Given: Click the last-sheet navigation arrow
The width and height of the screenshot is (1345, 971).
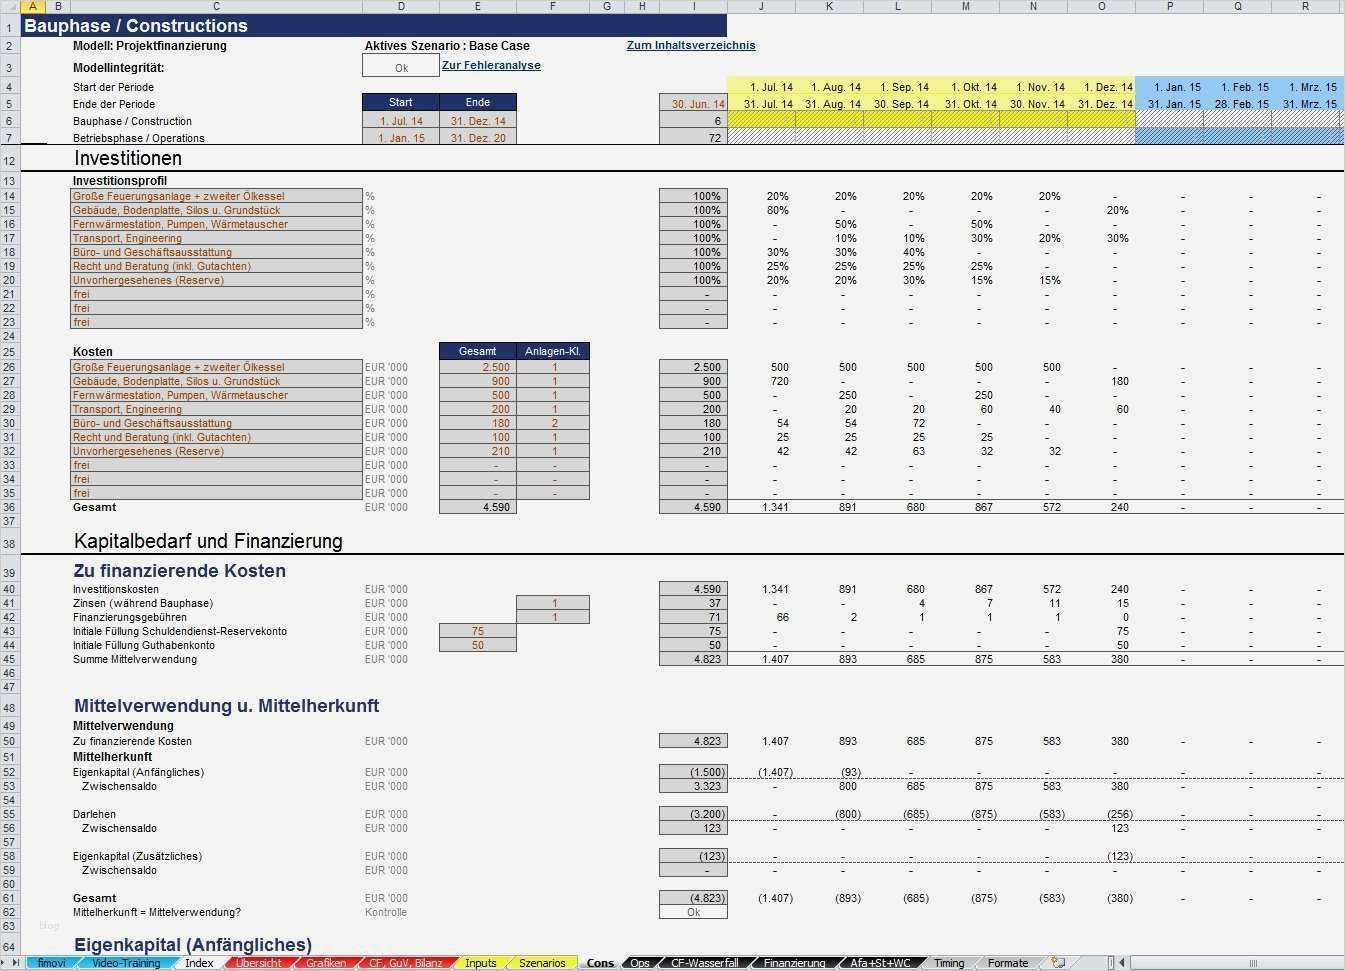Looking at the screenshot, I should point(16,961).
